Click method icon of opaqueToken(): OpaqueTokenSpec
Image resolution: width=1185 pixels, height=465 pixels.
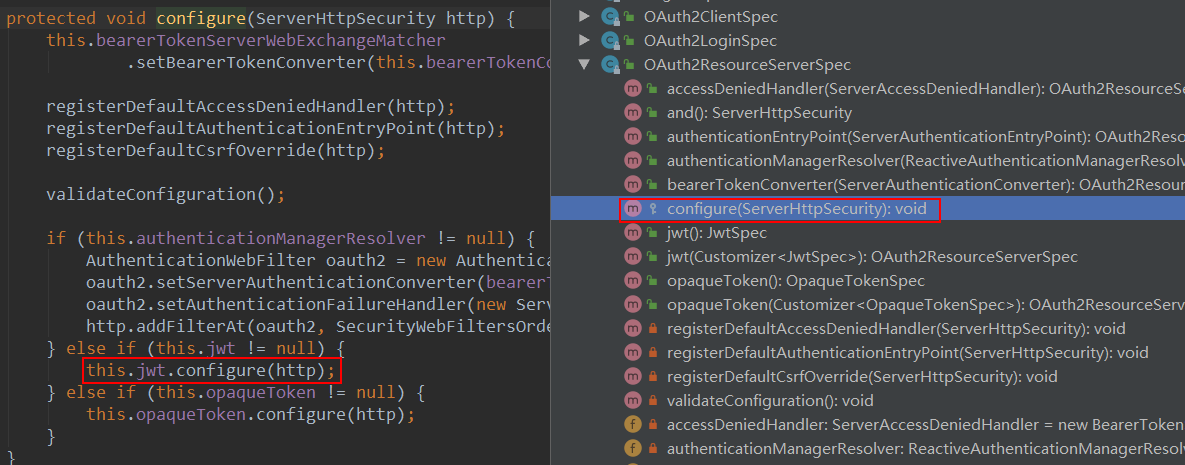click(633, 281)
